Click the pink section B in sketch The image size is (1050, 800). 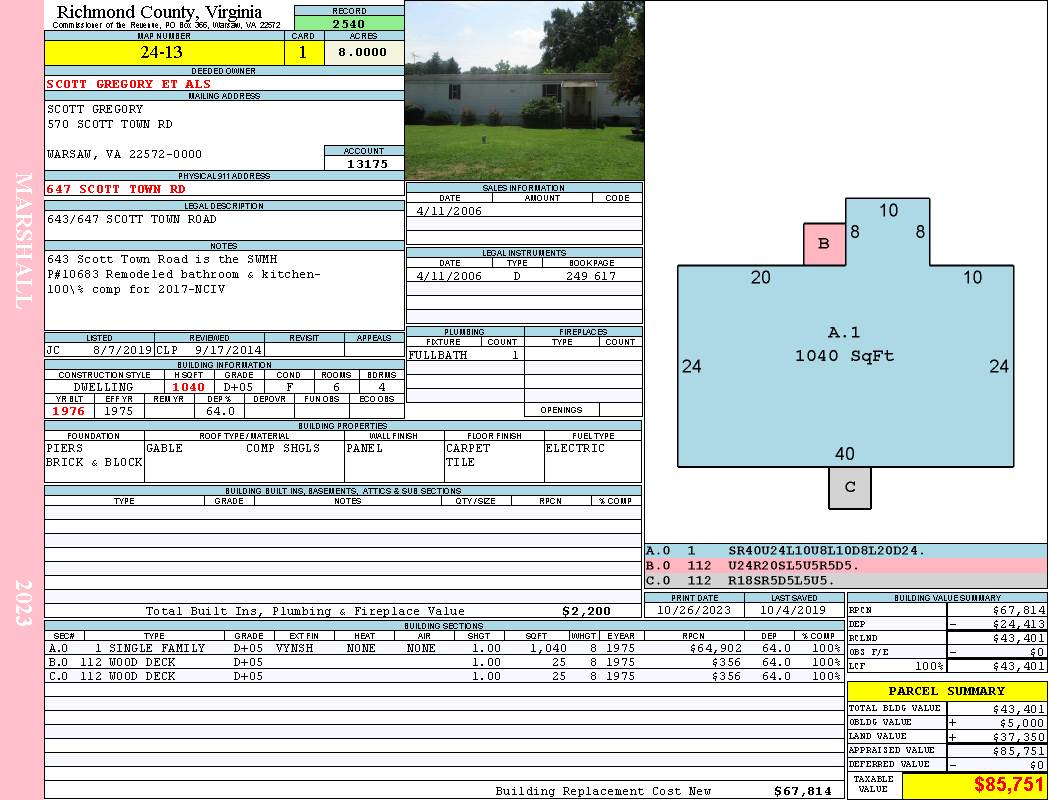coord(824,244)
